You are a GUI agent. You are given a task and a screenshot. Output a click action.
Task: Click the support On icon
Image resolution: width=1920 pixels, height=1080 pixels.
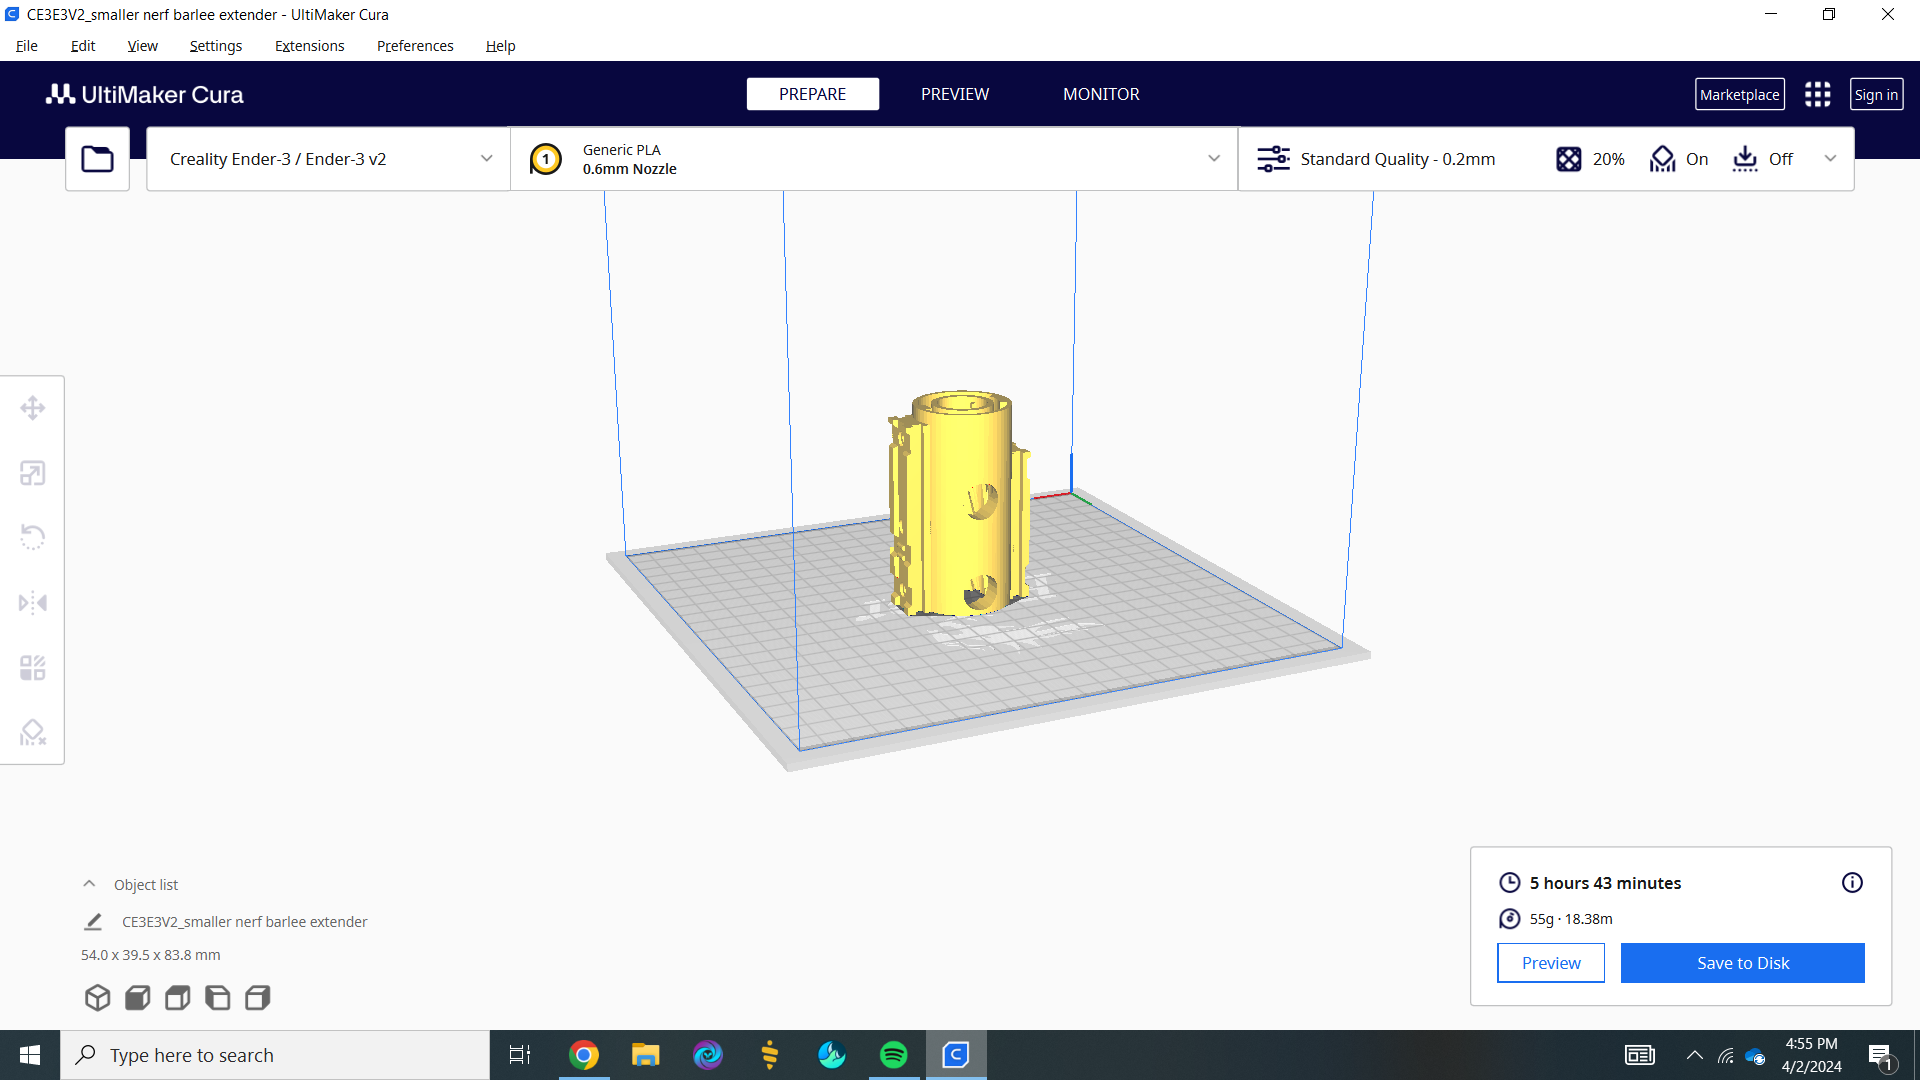click(x=1662, y=159)
